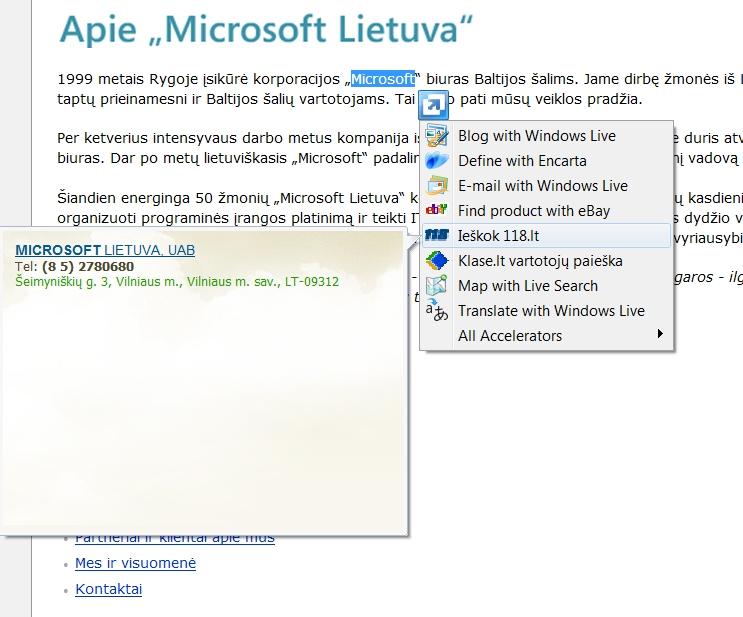Click the Live Search map icon
This screenshot has height=617, width=743.
[436, 286]
